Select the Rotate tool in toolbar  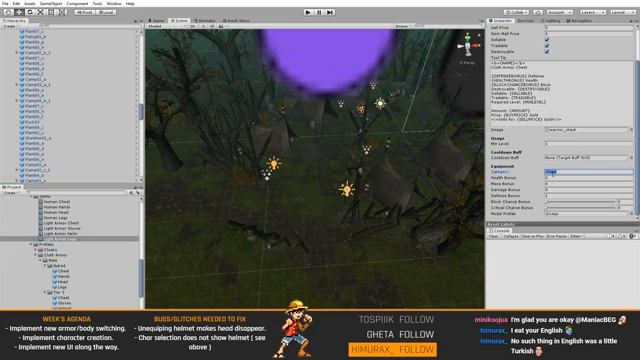click(30, 12)
